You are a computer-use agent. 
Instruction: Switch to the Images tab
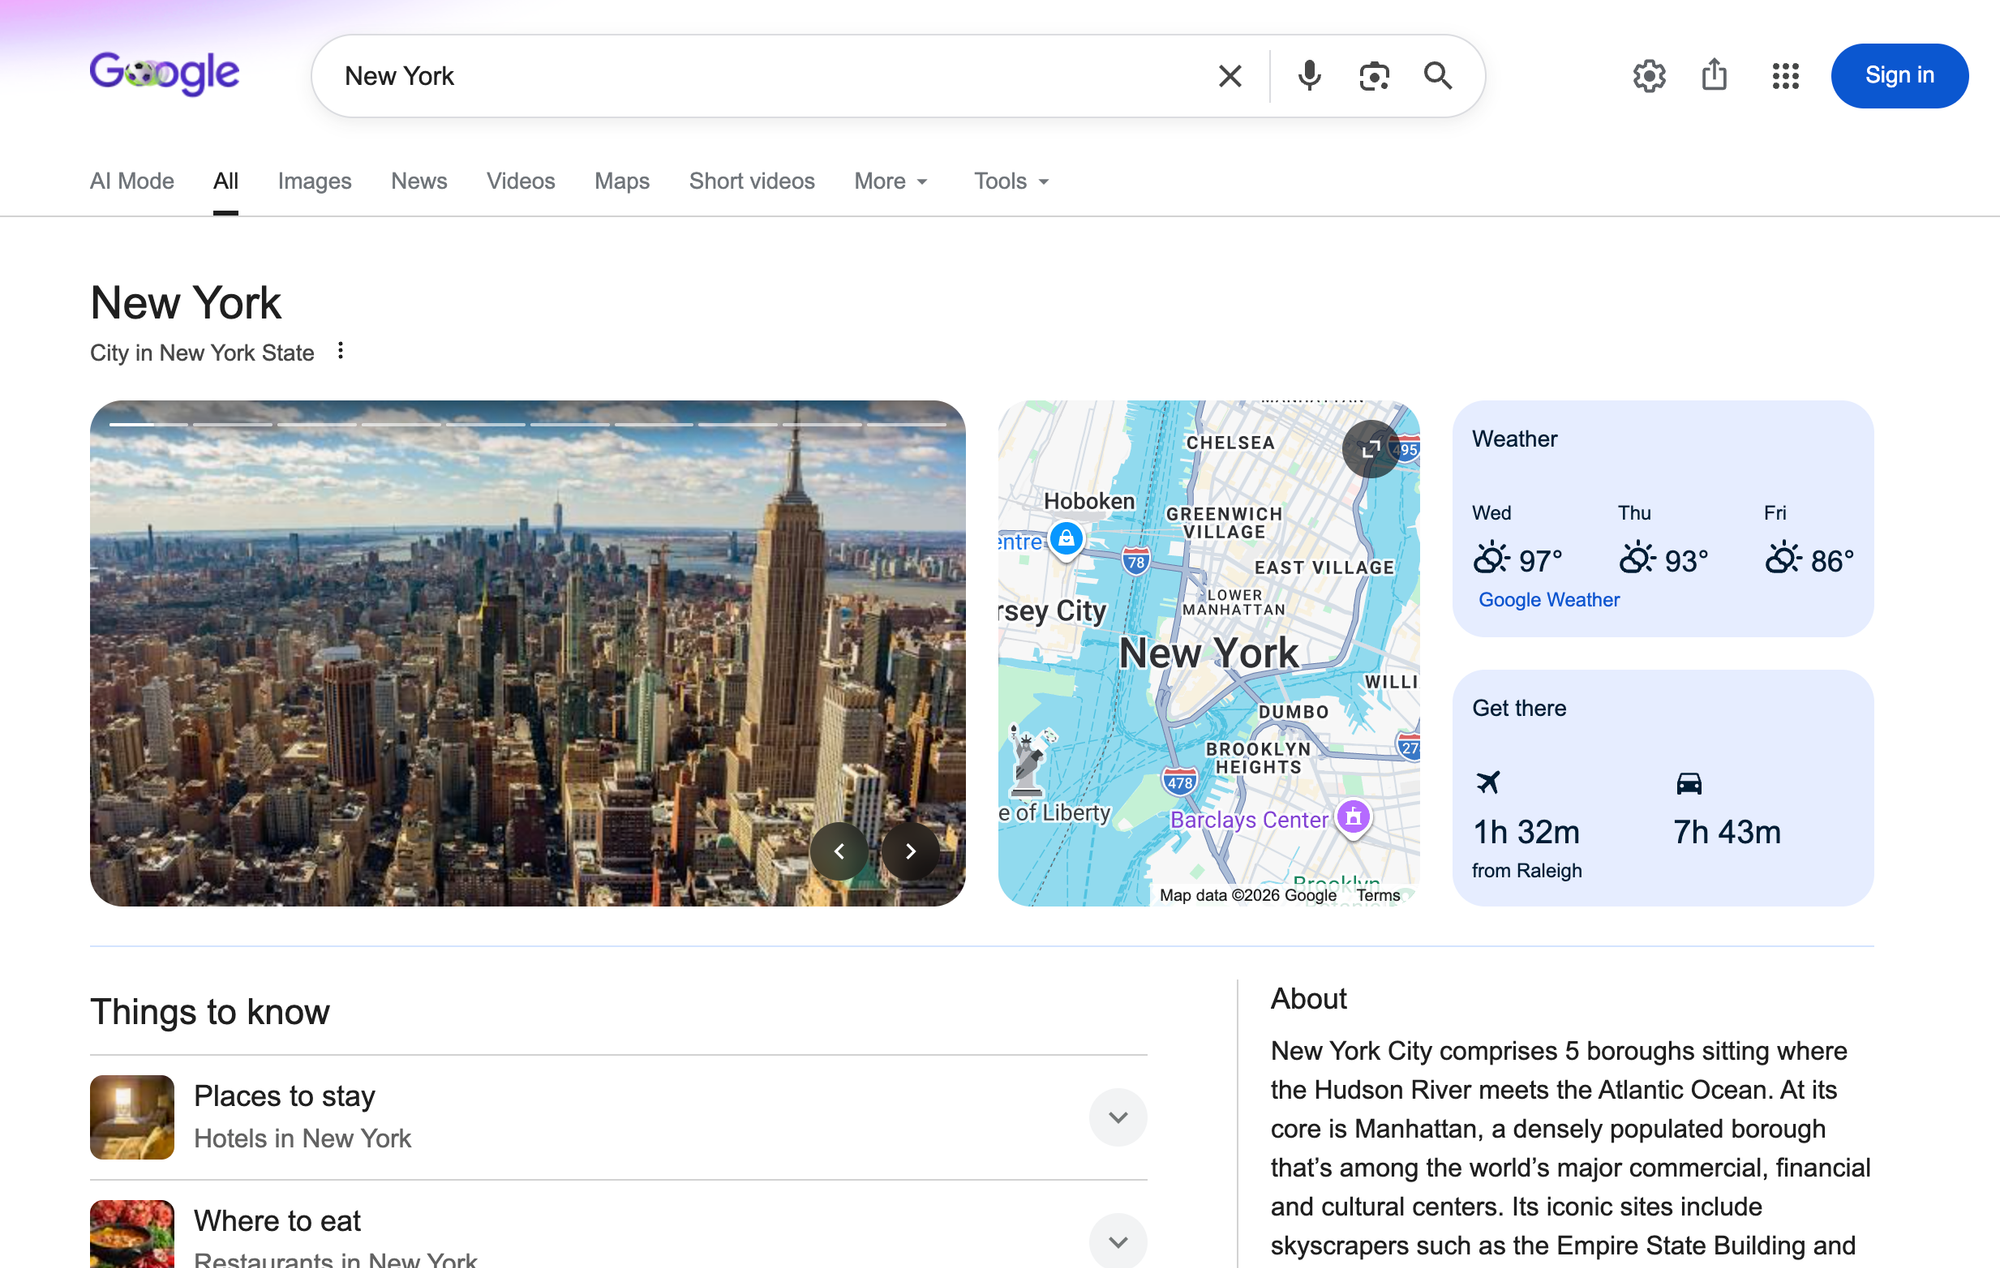click(315, 181)
